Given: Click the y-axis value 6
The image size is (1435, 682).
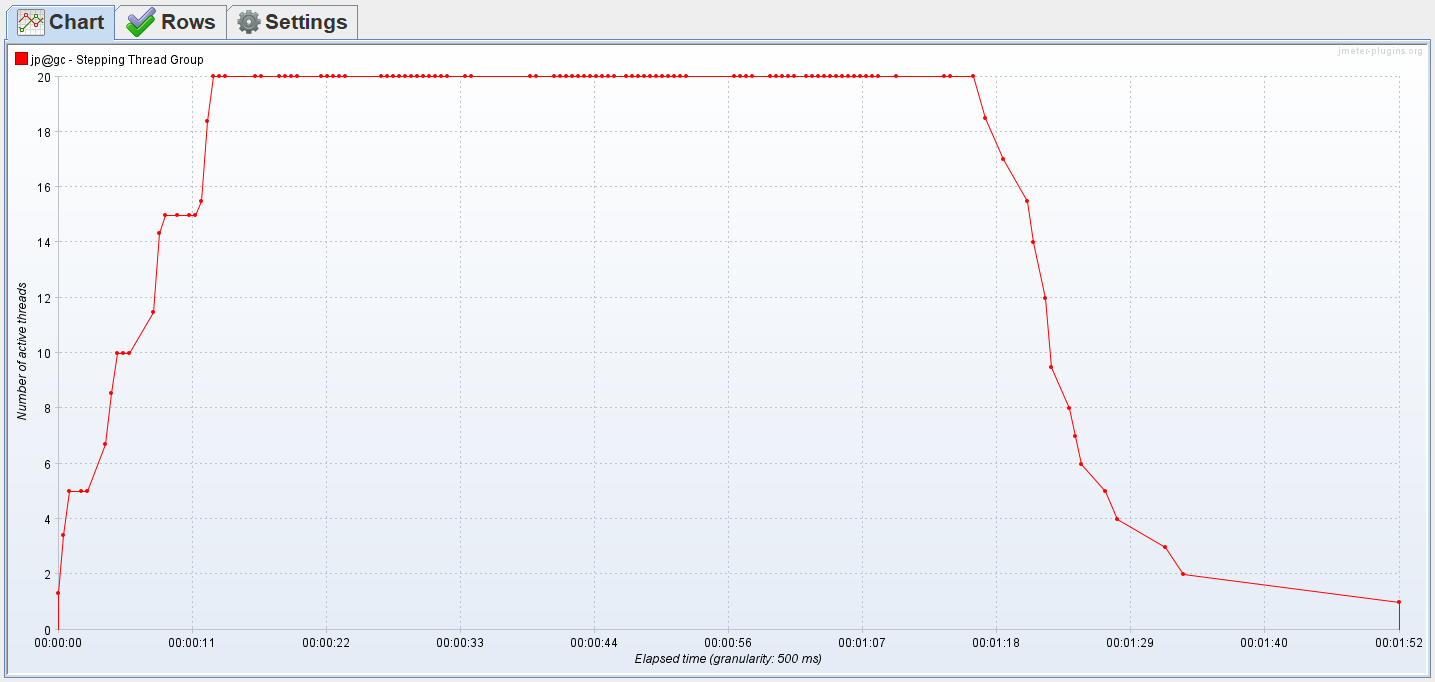Looking at the screenshot, I should 48,464.
